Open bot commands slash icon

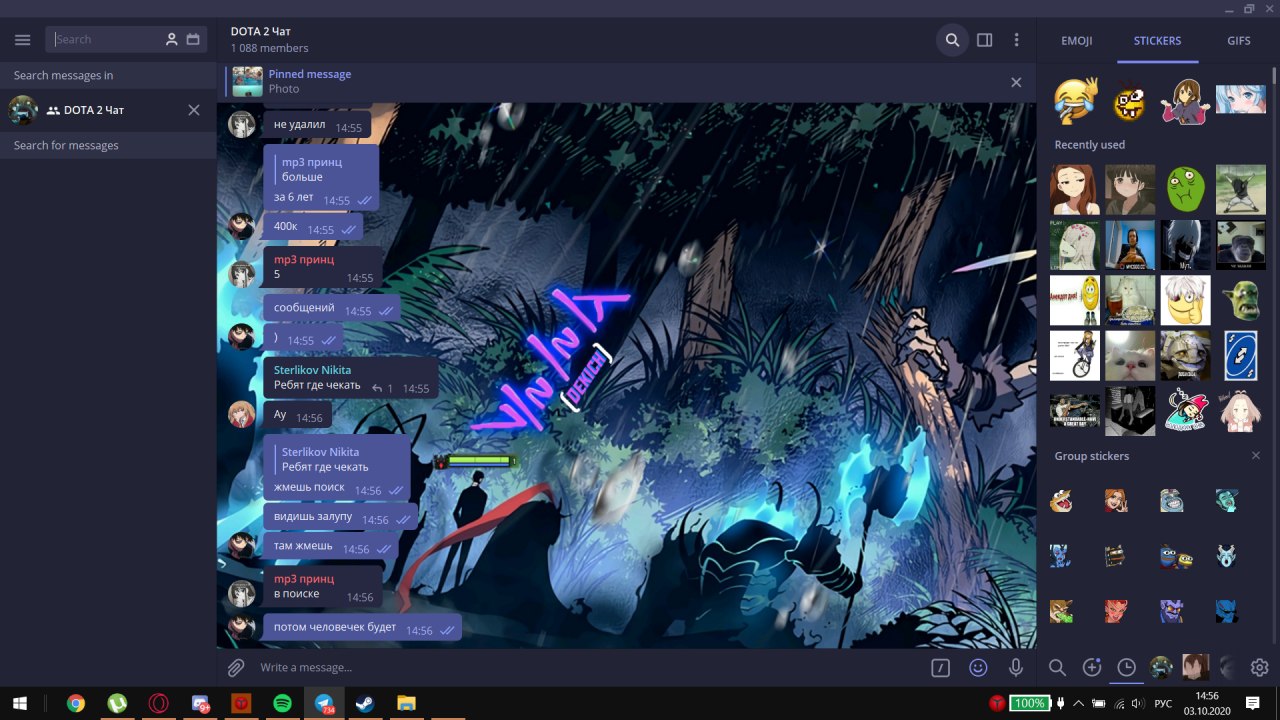point(940,668)
